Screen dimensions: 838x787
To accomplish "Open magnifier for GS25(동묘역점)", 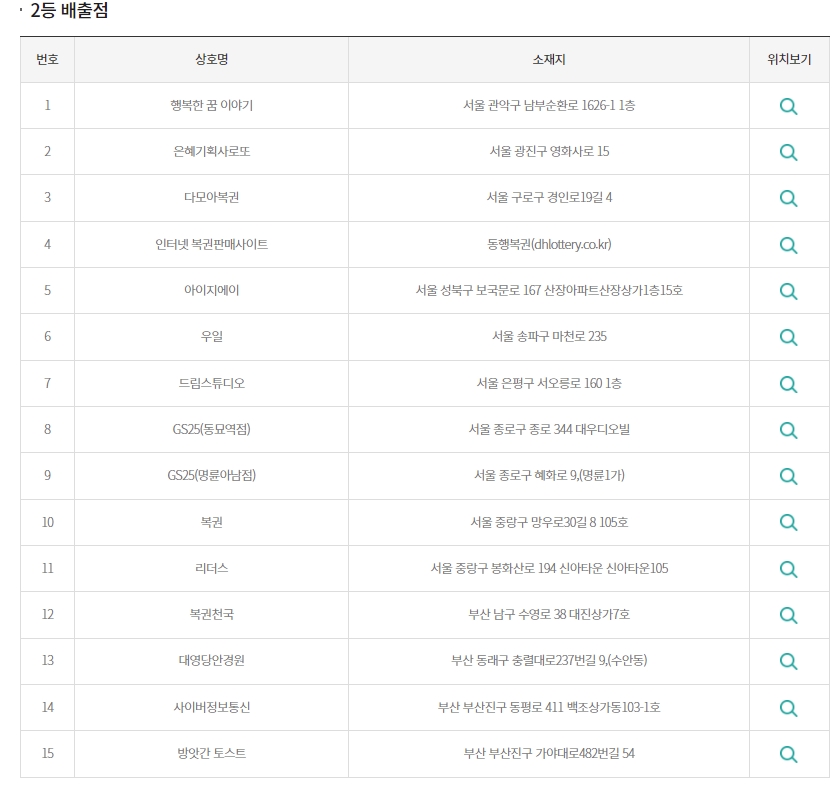I will 788,430.
